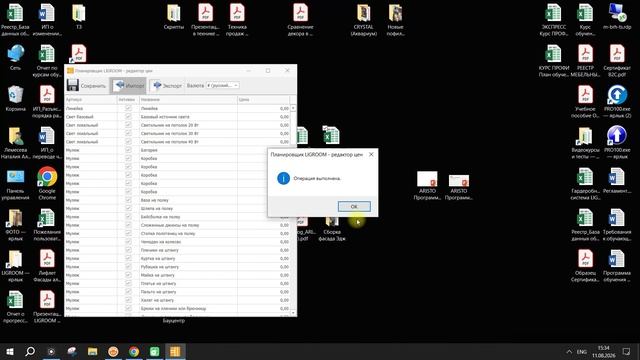This screenshot has width=640, height=360.
Task: Open the Google Chrome desktop icon
Action: coord(47,183)
